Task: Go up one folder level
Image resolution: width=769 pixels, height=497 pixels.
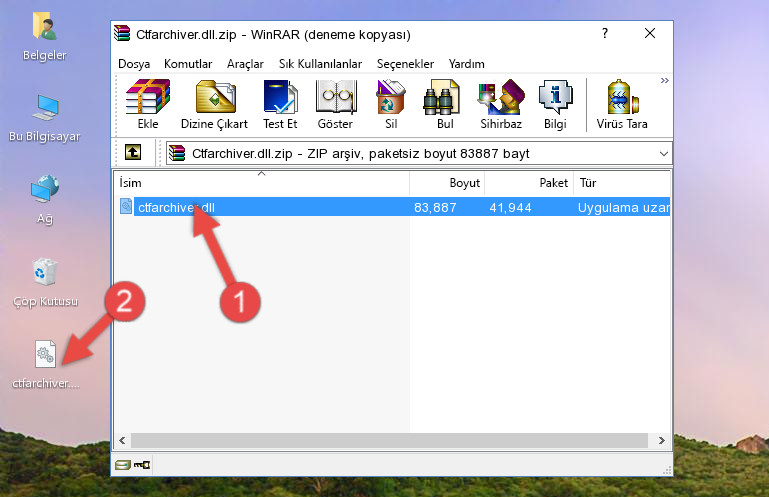Action: (x=133, y=152)
